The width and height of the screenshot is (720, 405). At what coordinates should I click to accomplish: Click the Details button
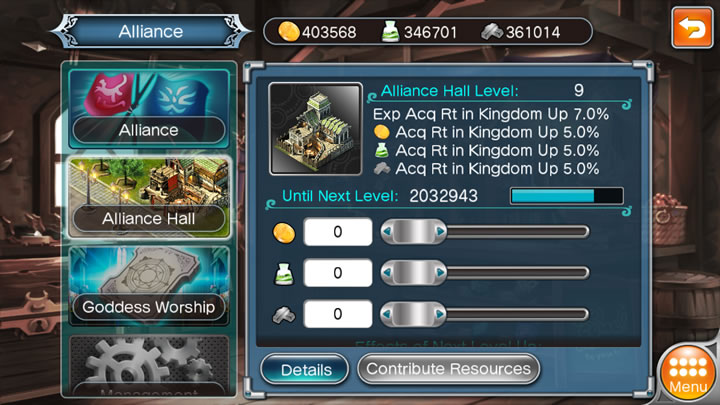pos(305,369)
